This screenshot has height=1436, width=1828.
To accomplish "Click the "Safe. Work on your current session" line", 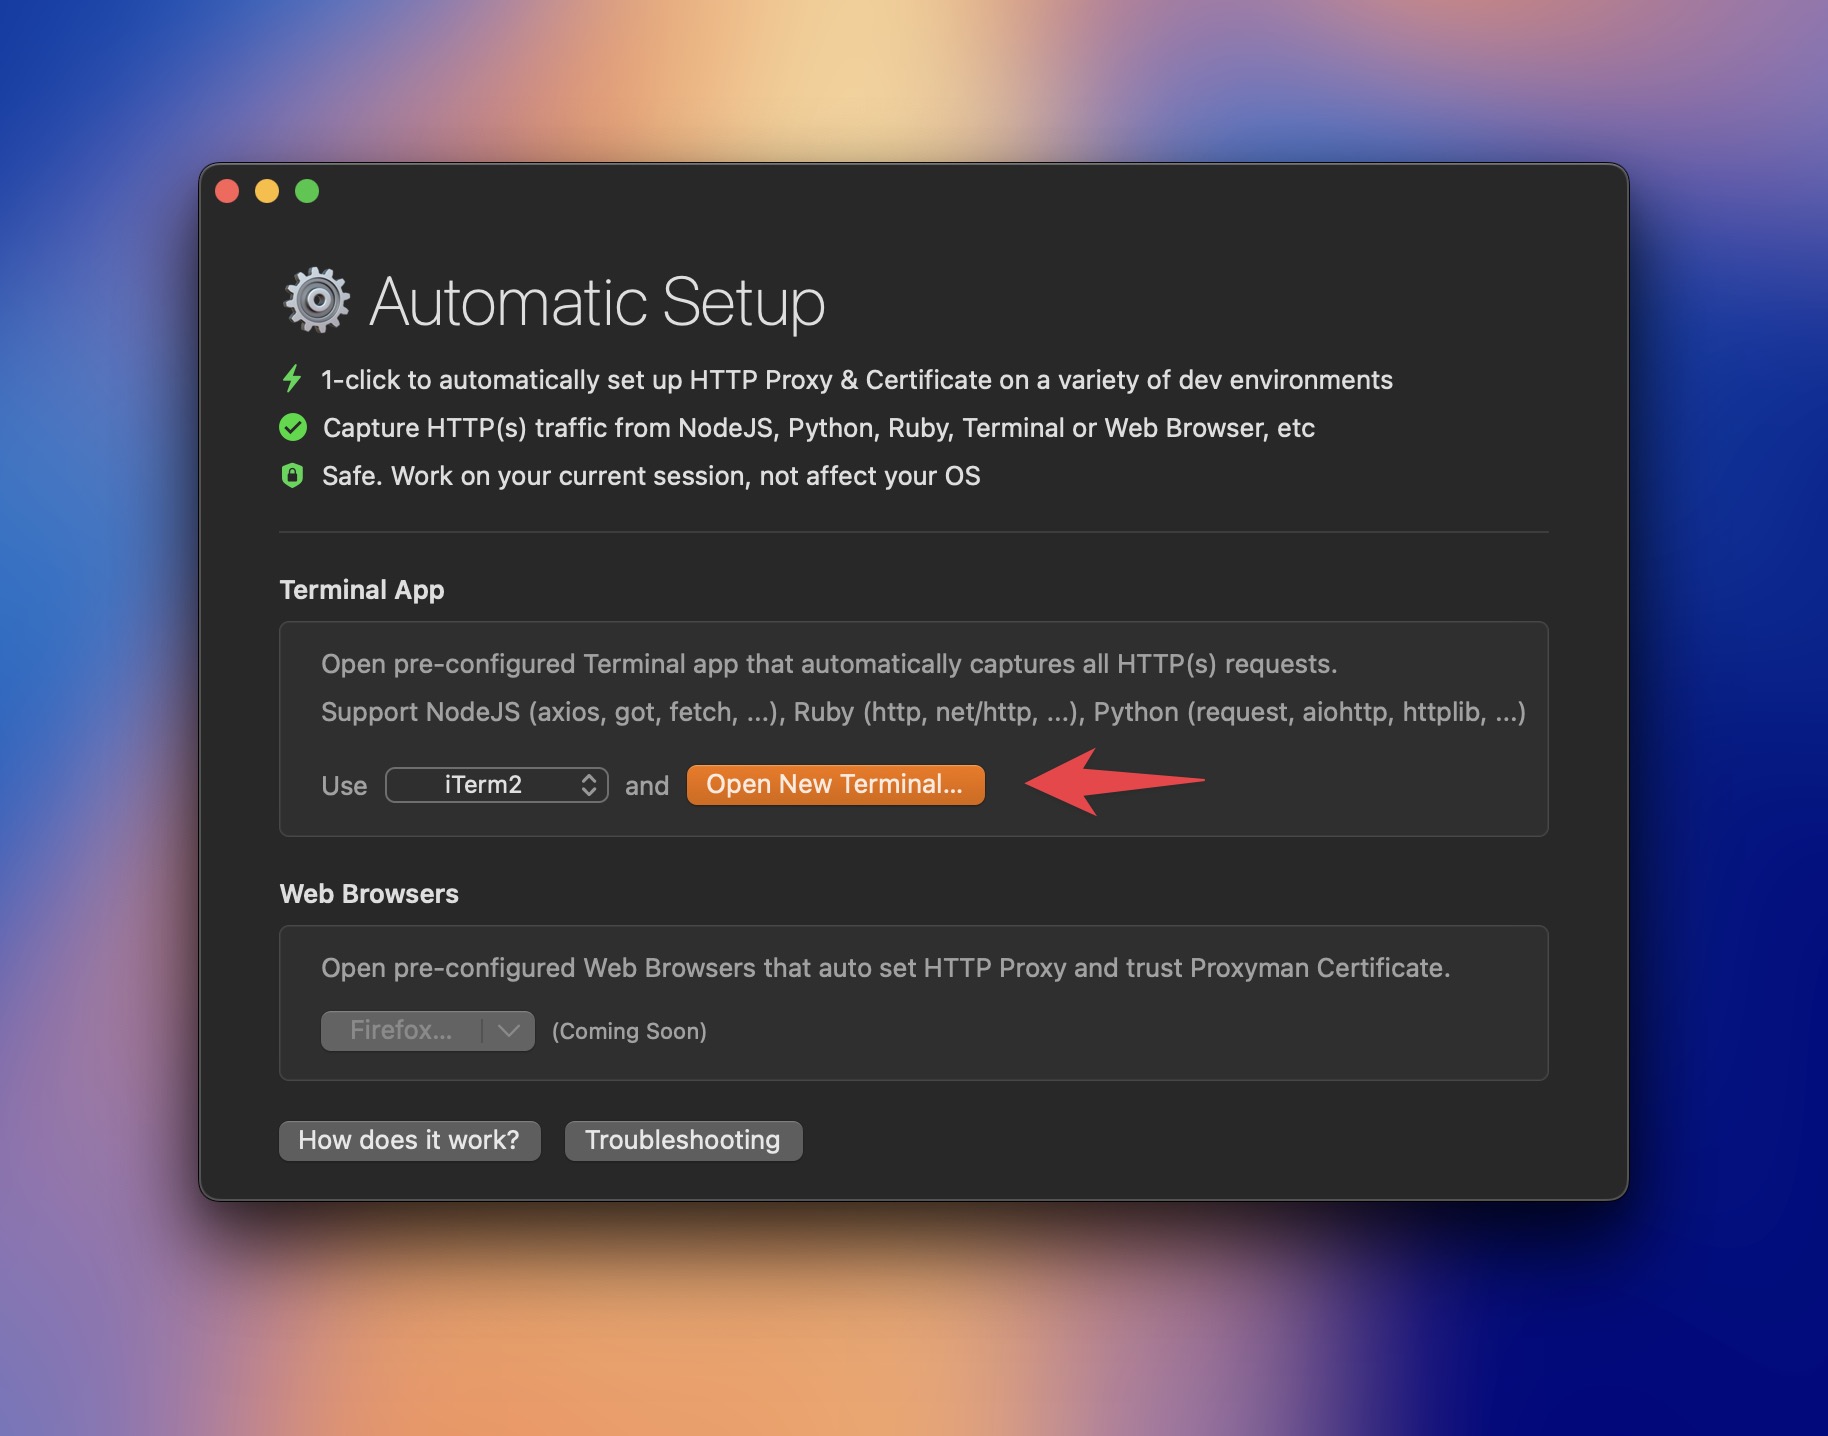I will click(651, 476).
